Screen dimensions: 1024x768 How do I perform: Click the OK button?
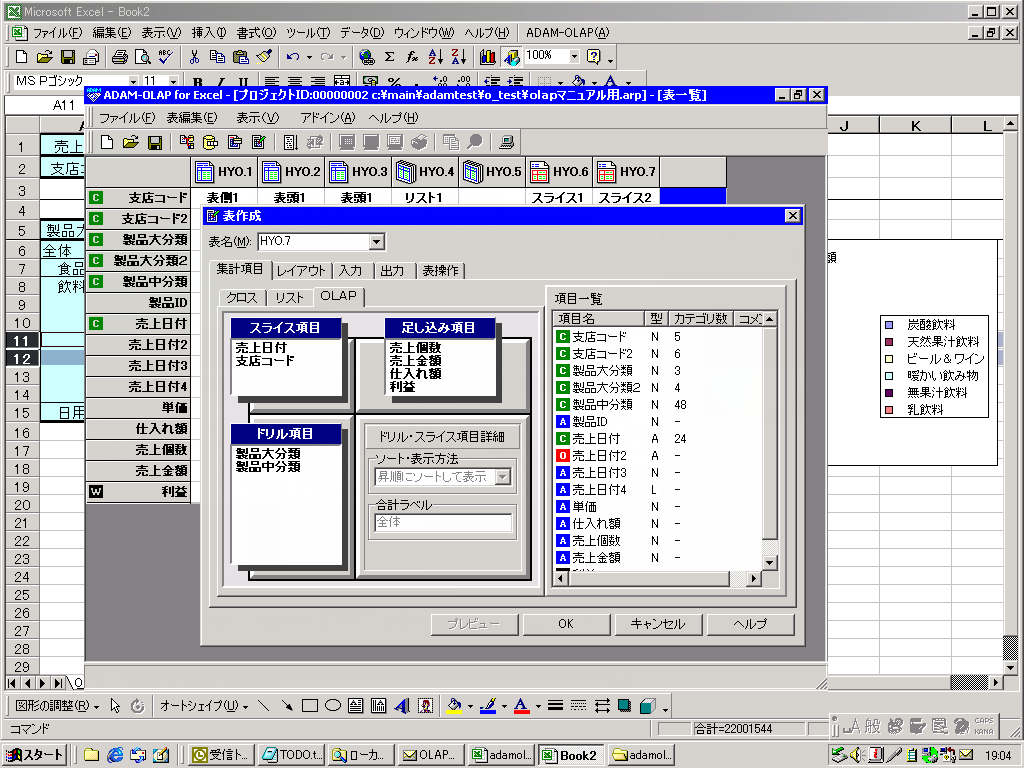point(566,624)
